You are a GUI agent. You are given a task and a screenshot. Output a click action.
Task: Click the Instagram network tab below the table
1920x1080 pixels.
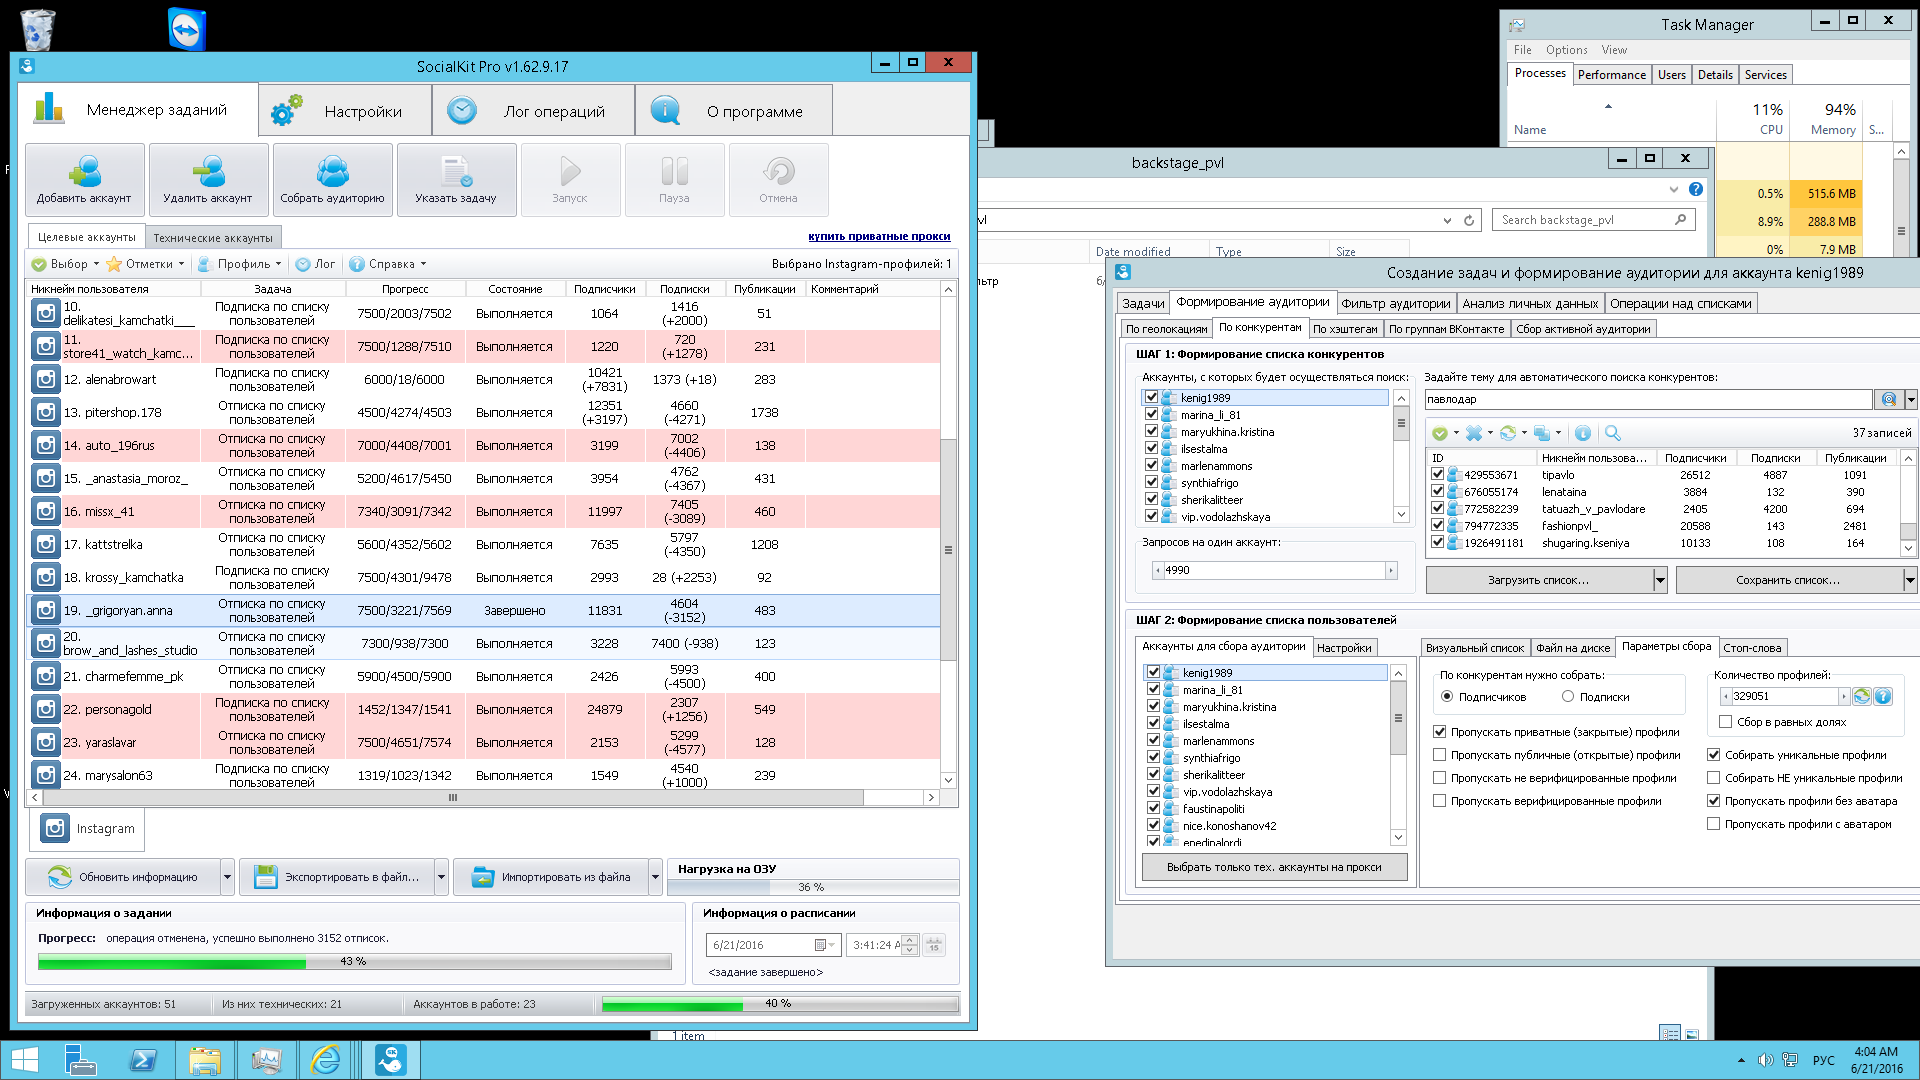coord(88,829)
